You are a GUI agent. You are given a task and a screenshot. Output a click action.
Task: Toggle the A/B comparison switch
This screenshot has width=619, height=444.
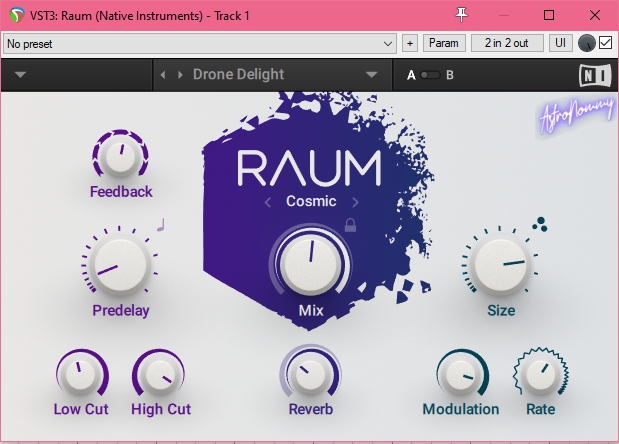click(430, 75)
